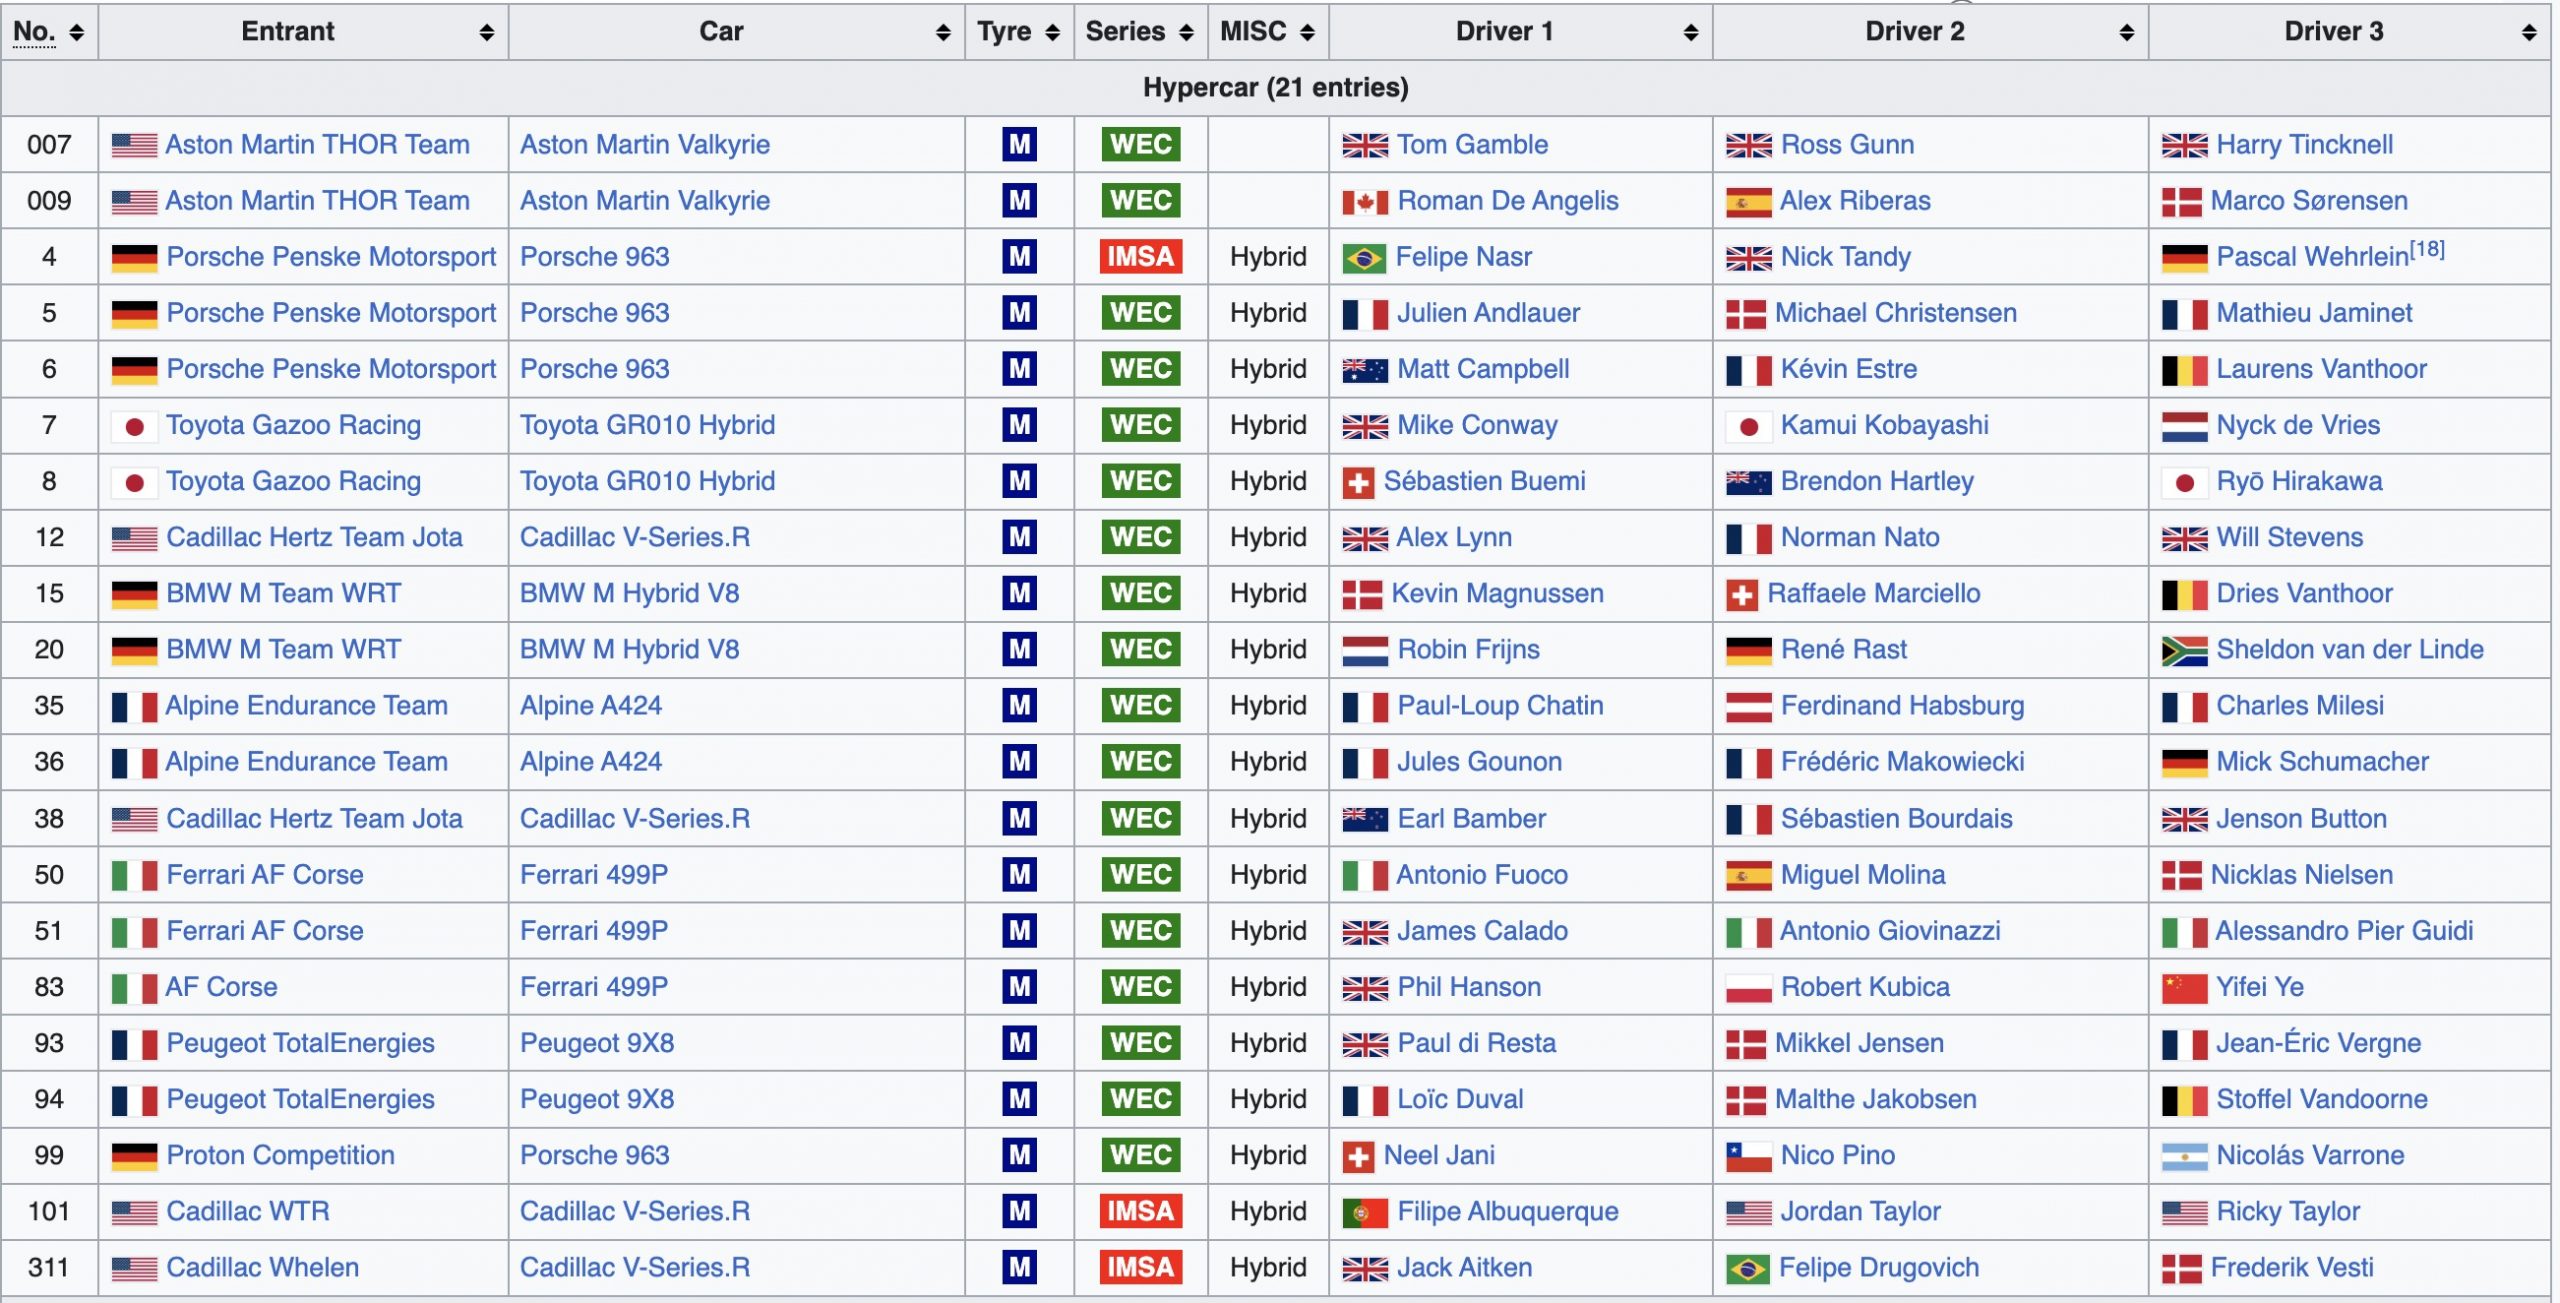Click Canadian flag beside Roman De Angelis
Viewport: 2560px width, 1303px height.
pyautogui.click(x=1364, y=202)
